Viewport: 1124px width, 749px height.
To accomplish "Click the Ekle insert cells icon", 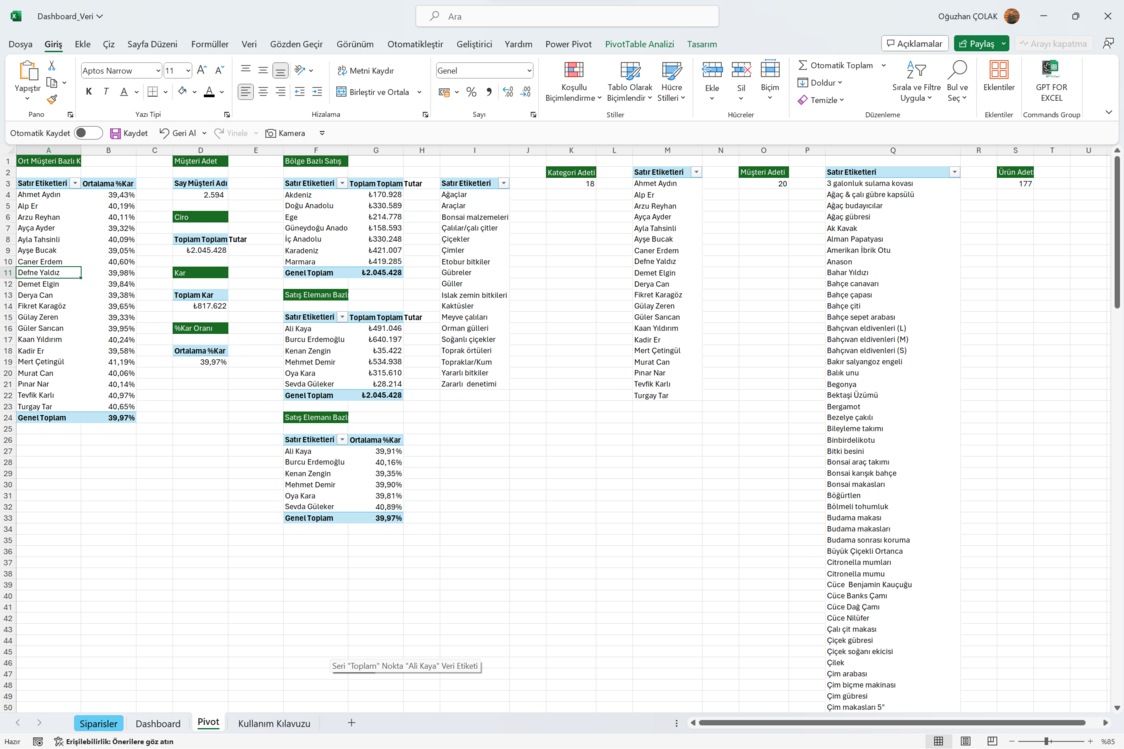I will tap(712, 70).
